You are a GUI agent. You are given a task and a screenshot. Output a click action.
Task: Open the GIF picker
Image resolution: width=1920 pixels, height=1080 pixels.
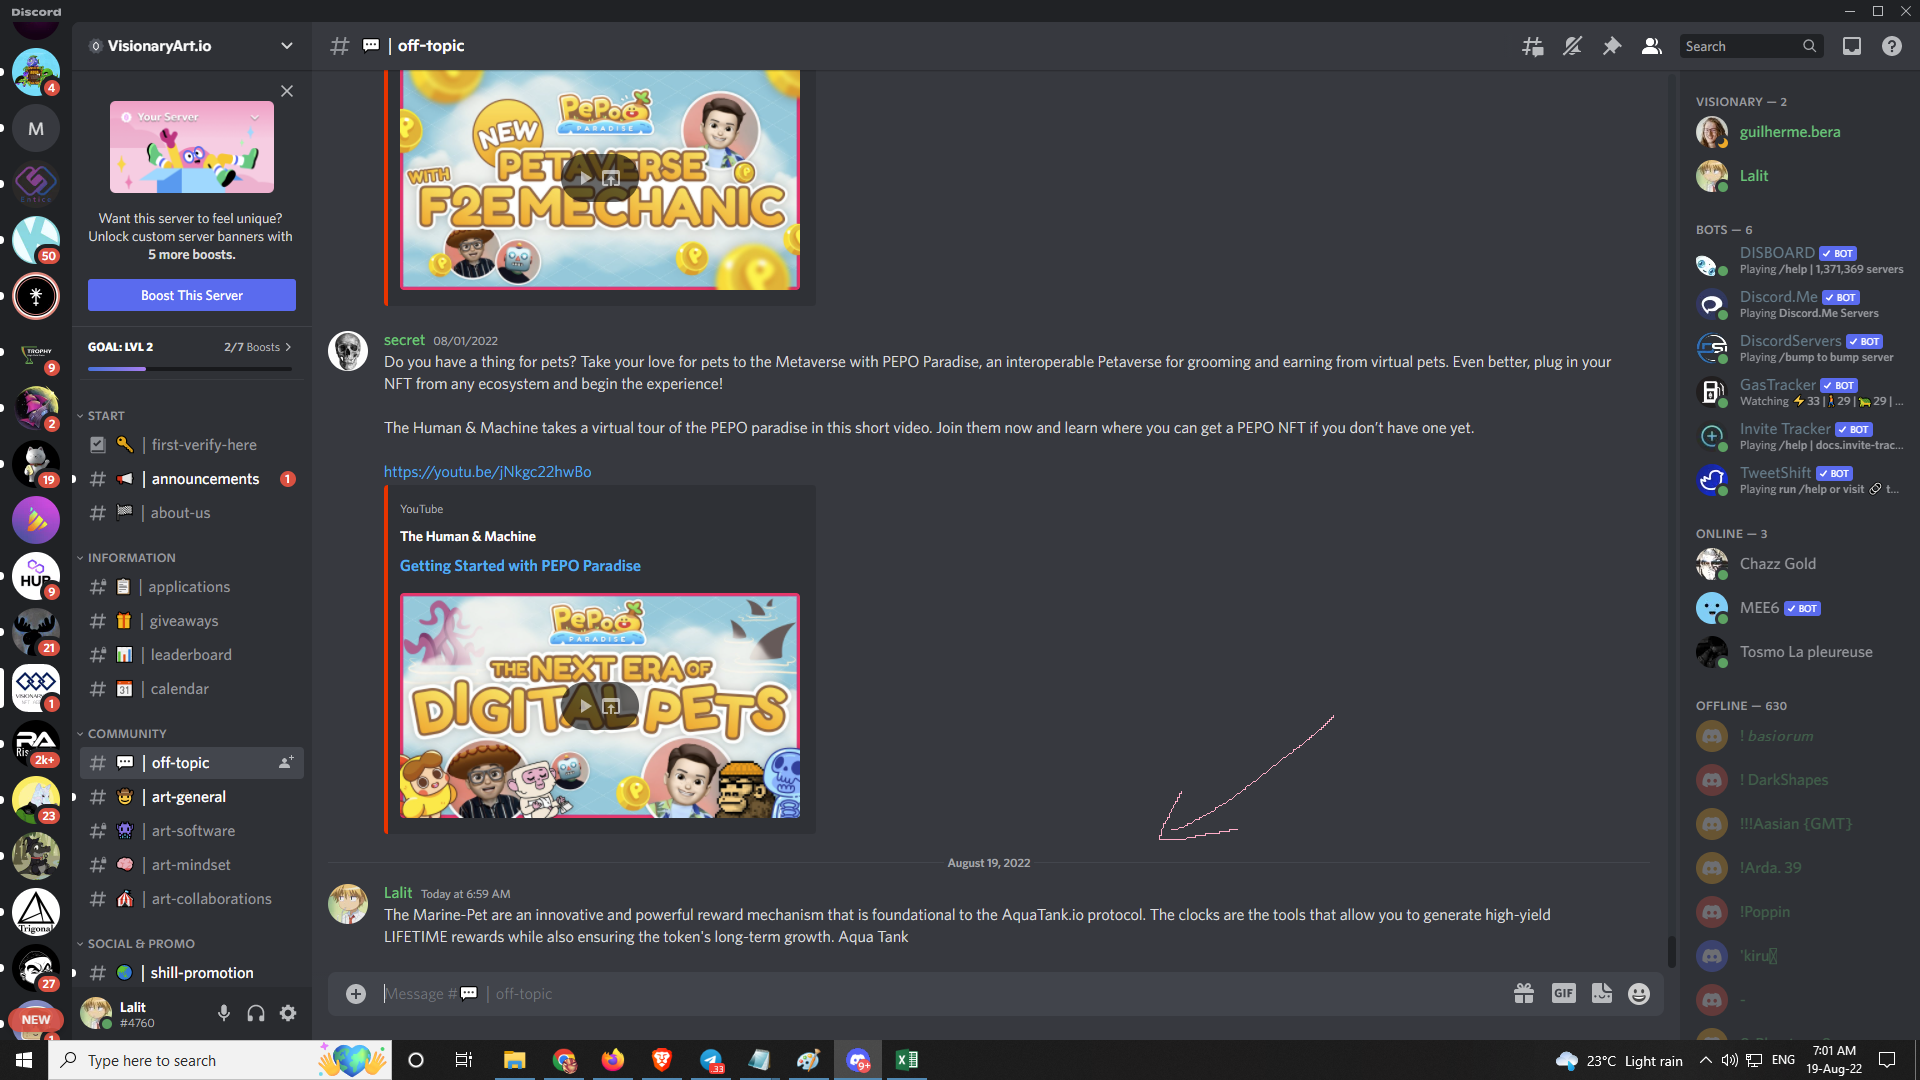tap(1564, 994)
